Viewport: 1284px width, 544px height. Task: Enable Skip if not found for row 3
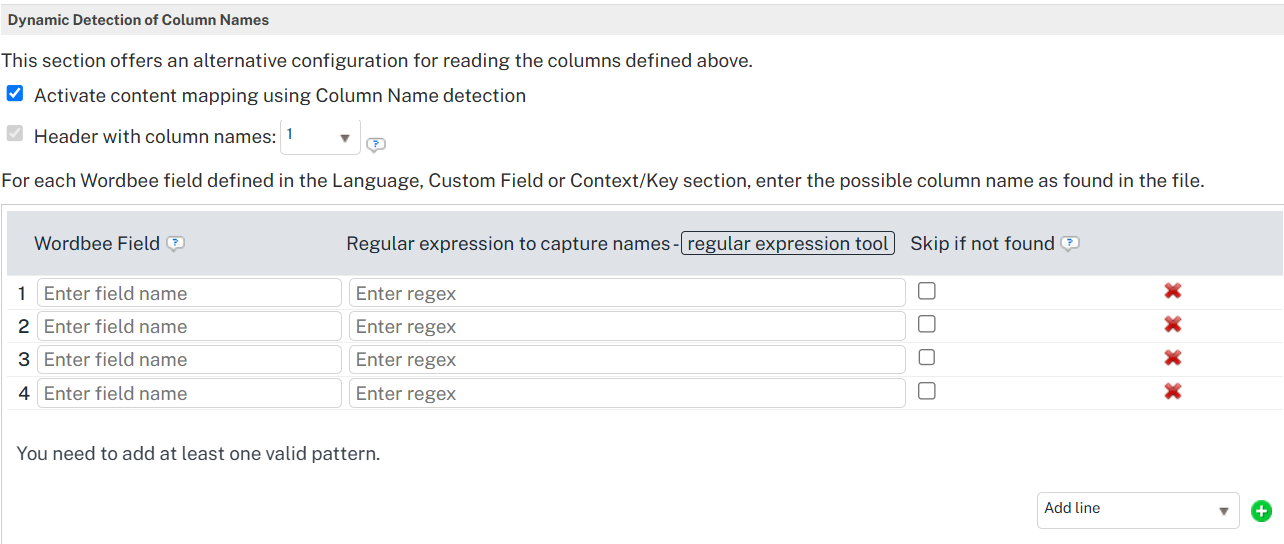[927, 357]
